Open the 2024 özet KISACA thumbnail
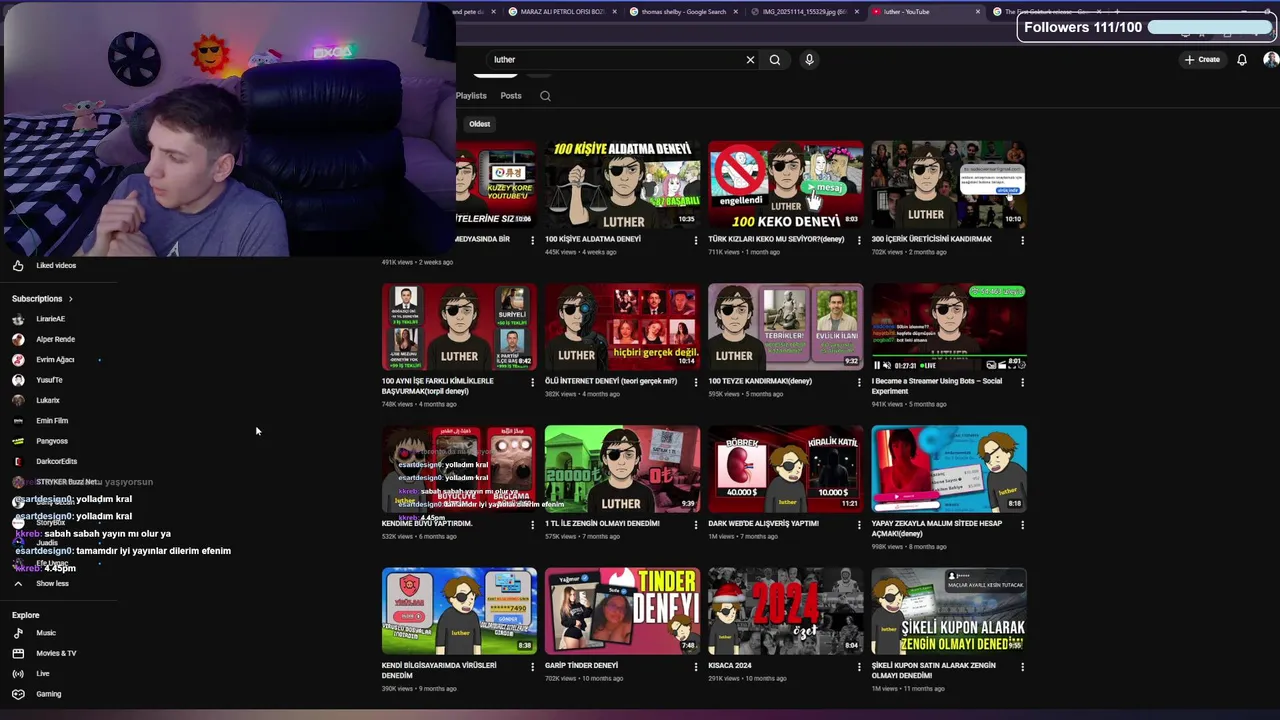 pos(786,611)
